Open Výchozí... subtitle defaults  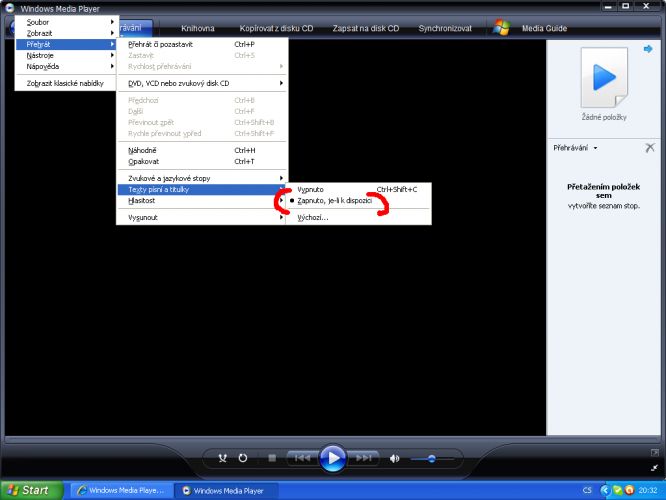pos(359,218)
